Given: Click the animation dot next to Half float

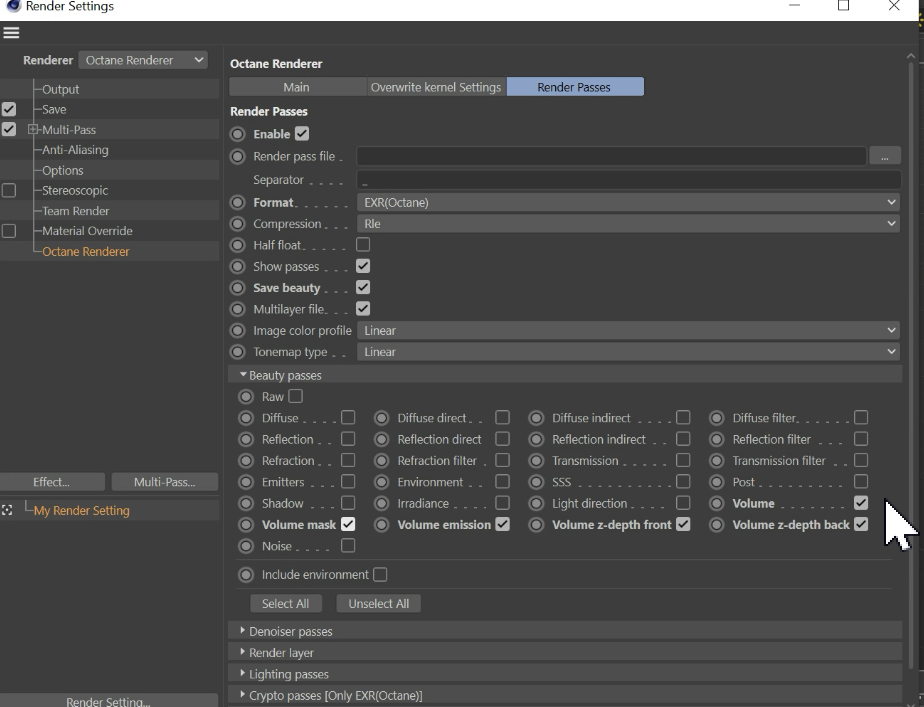Looking at the screenshot, I should tap(237, 245).
